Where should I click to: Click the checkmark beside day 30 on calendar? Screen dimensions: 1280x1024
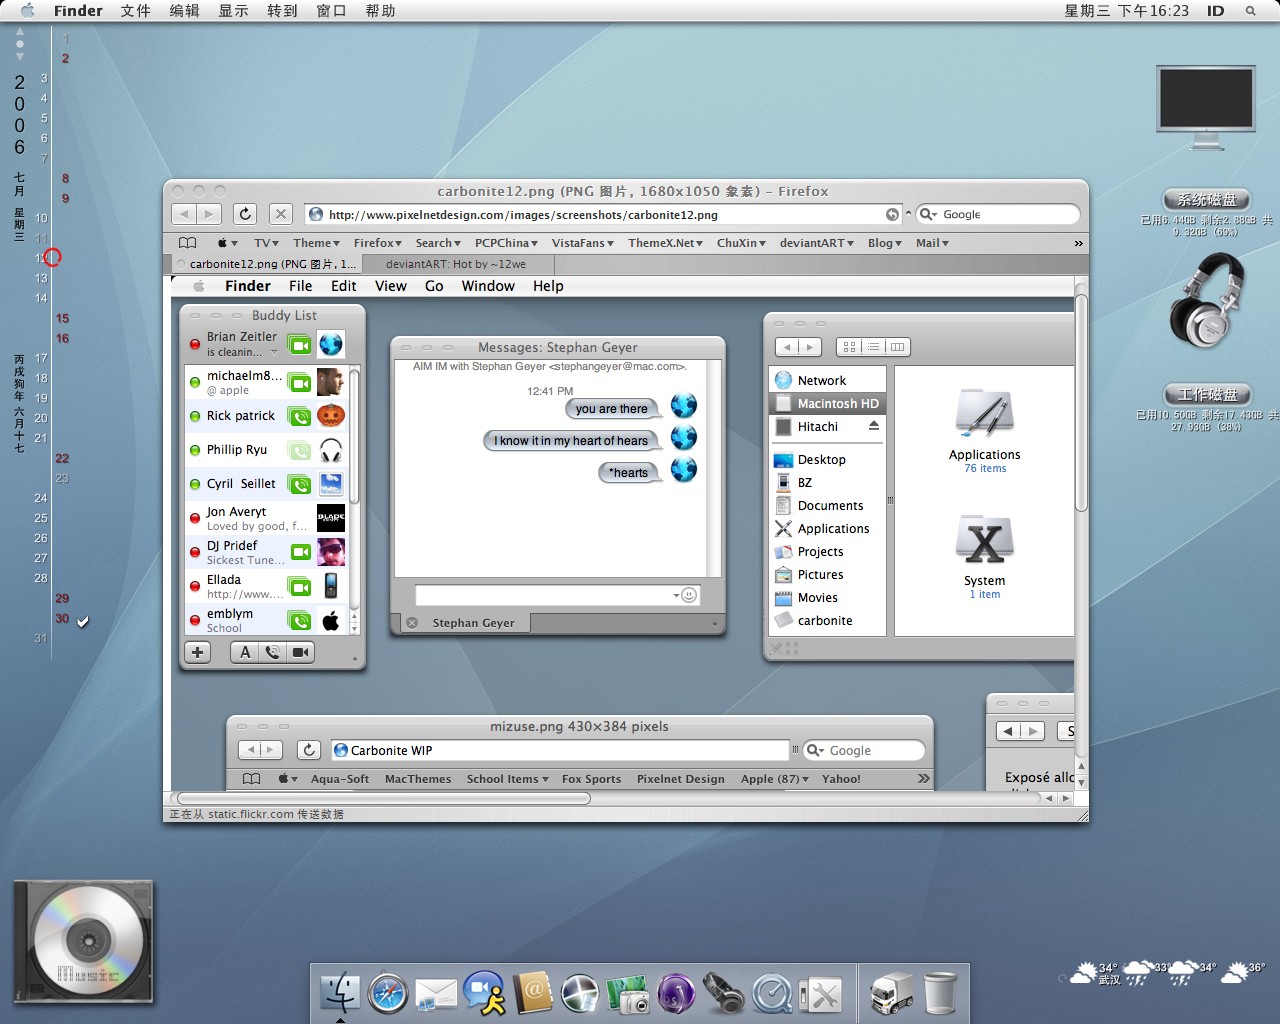[x=83, y=621]
